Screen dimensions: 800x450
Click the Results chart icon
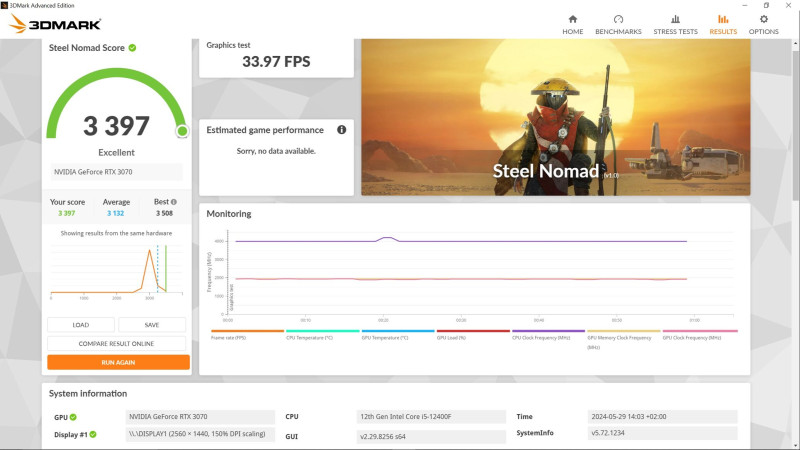click(x=723, y=19)
